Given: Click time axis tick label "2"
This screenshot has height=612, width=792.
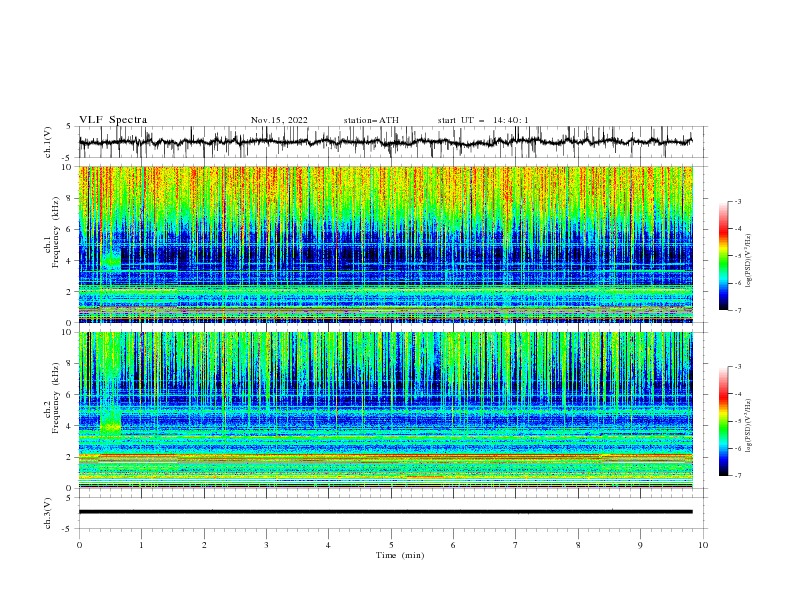Looking at the screenshot, I should click(x=204, y=545).
